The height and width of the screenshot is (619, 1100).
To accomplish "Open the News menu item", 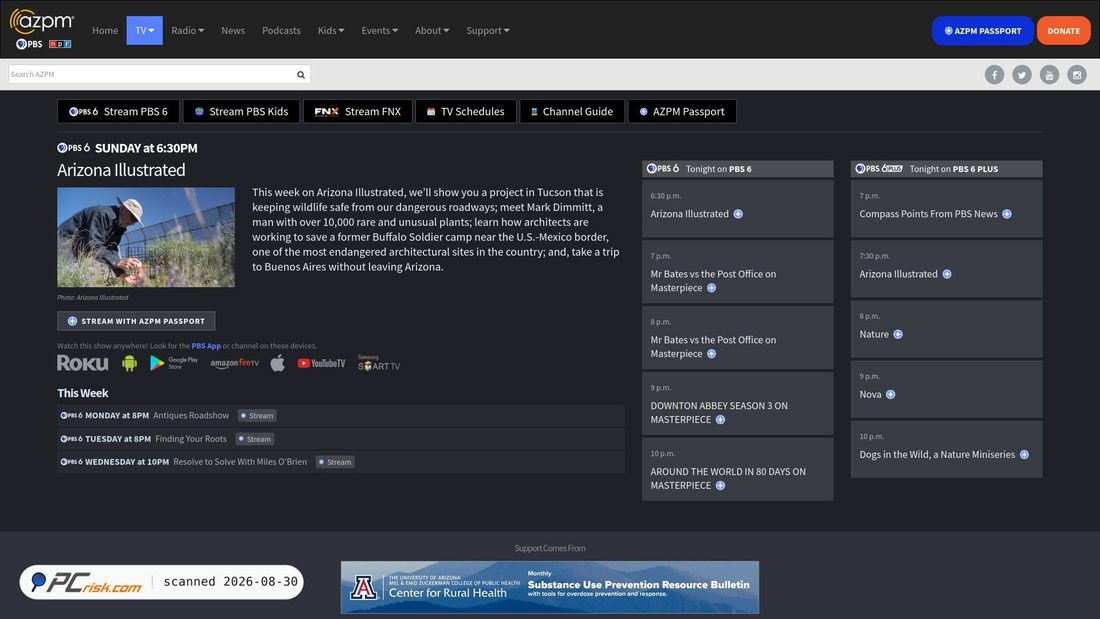I will (x=233, y=30).
